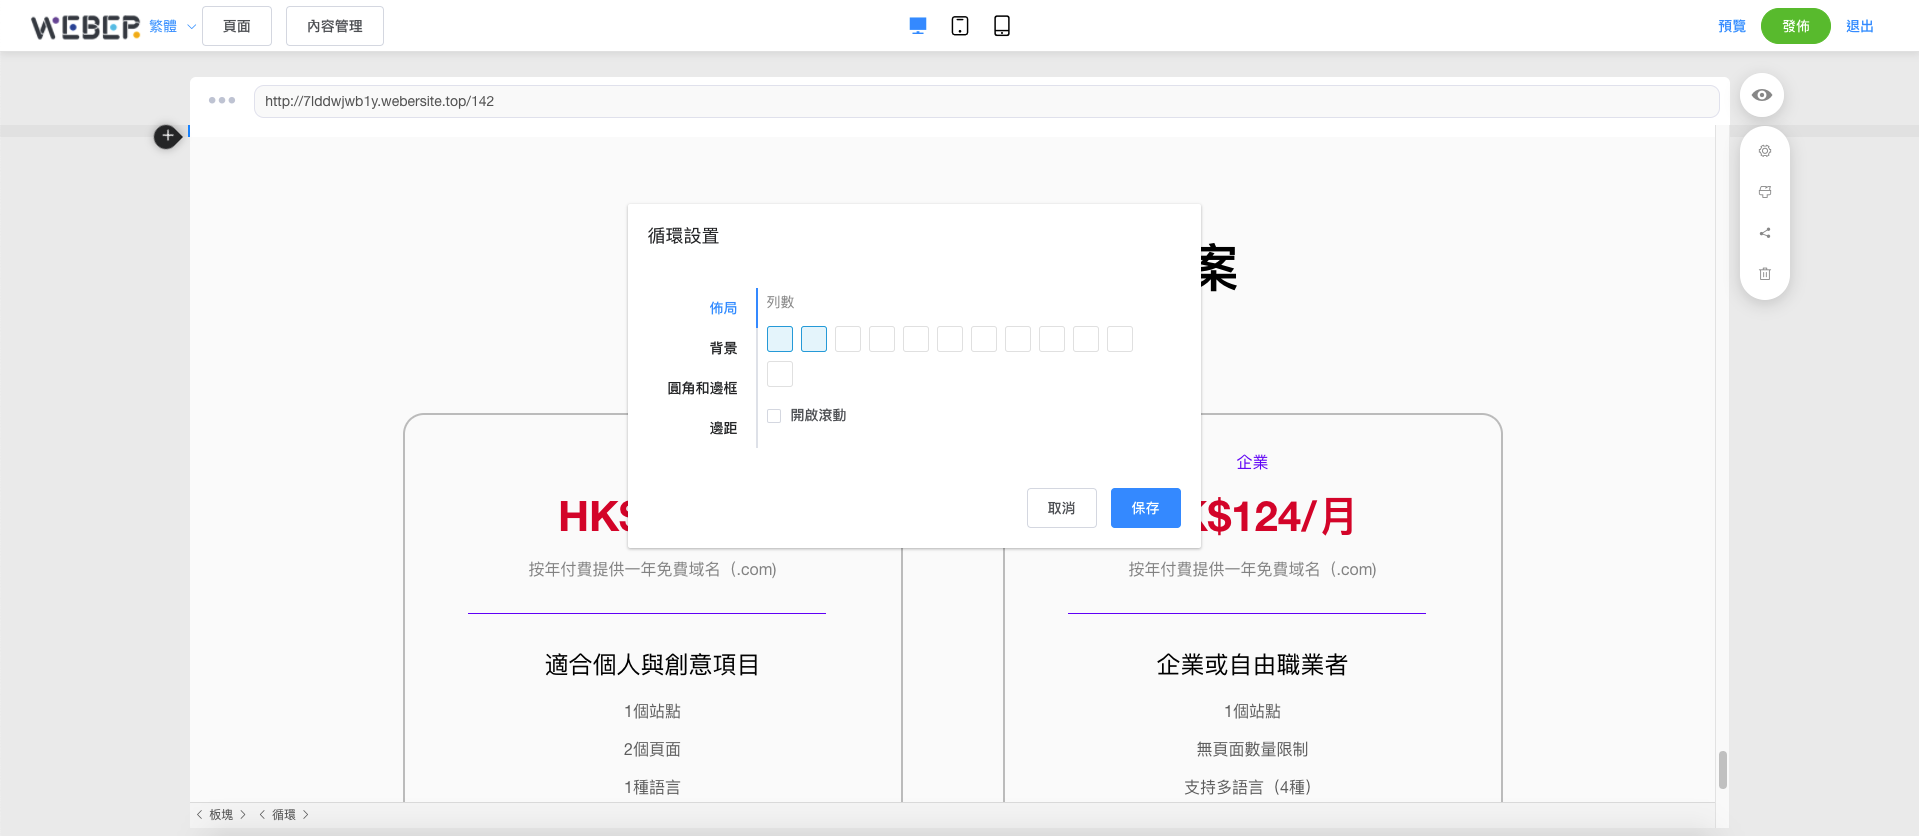Switch to mobile phone preview mode

pyautogui.click(x=1002, y=26)
